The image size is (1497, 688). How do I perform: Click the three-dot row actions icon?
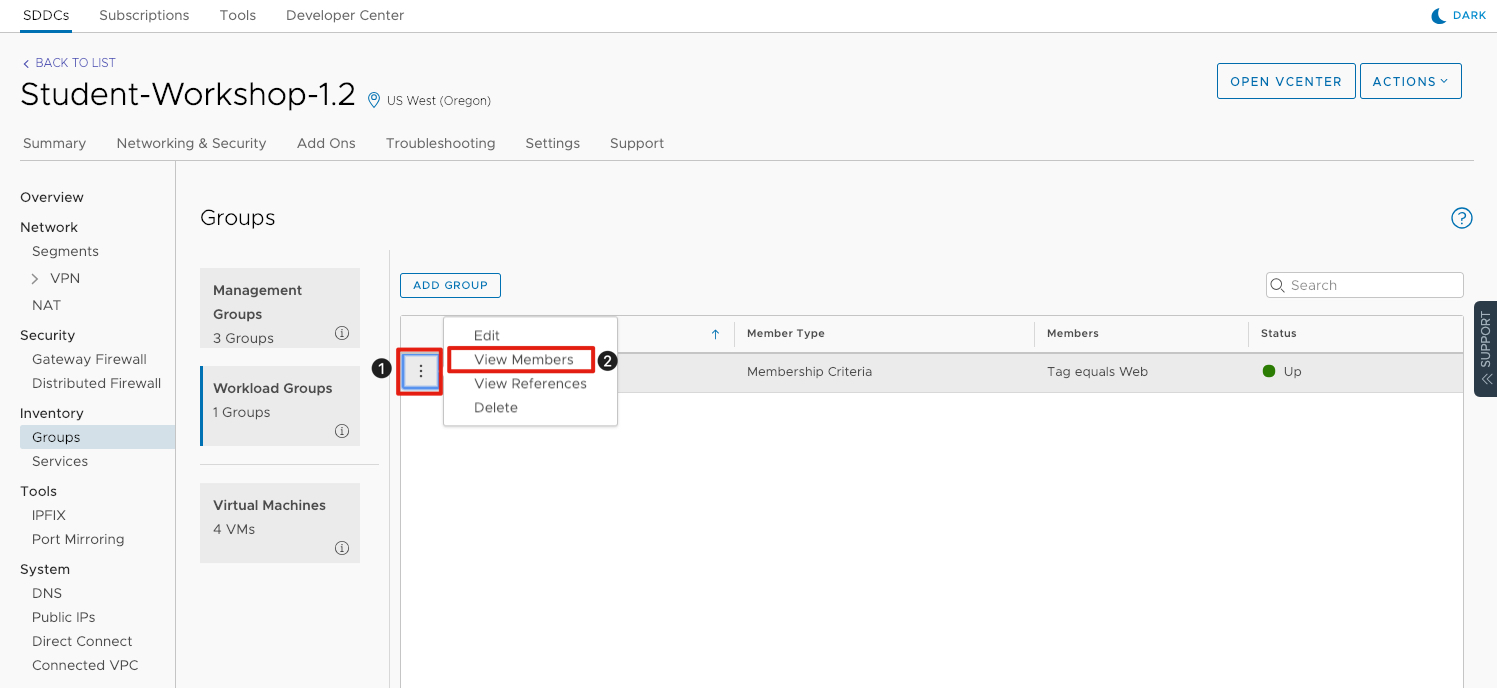tap(421, 372)
